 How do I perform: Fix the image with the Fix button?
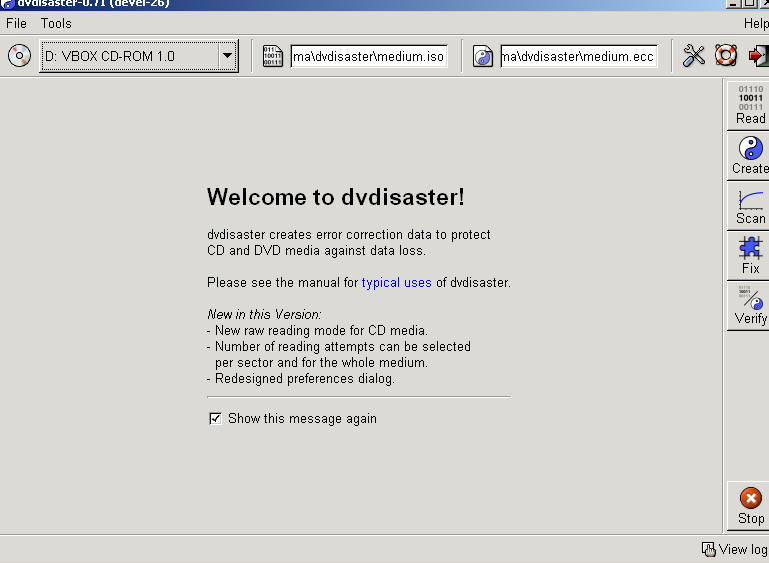click(x=748, y=256)
